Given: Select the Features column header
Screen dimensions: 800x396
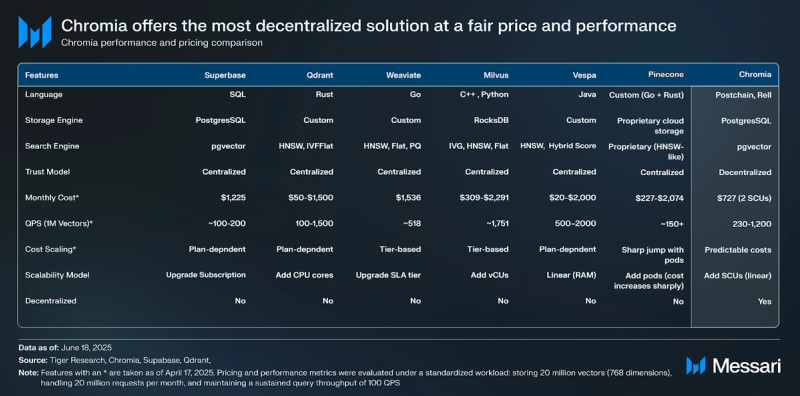Looking at the screenshot, I should tap(42, 75).
